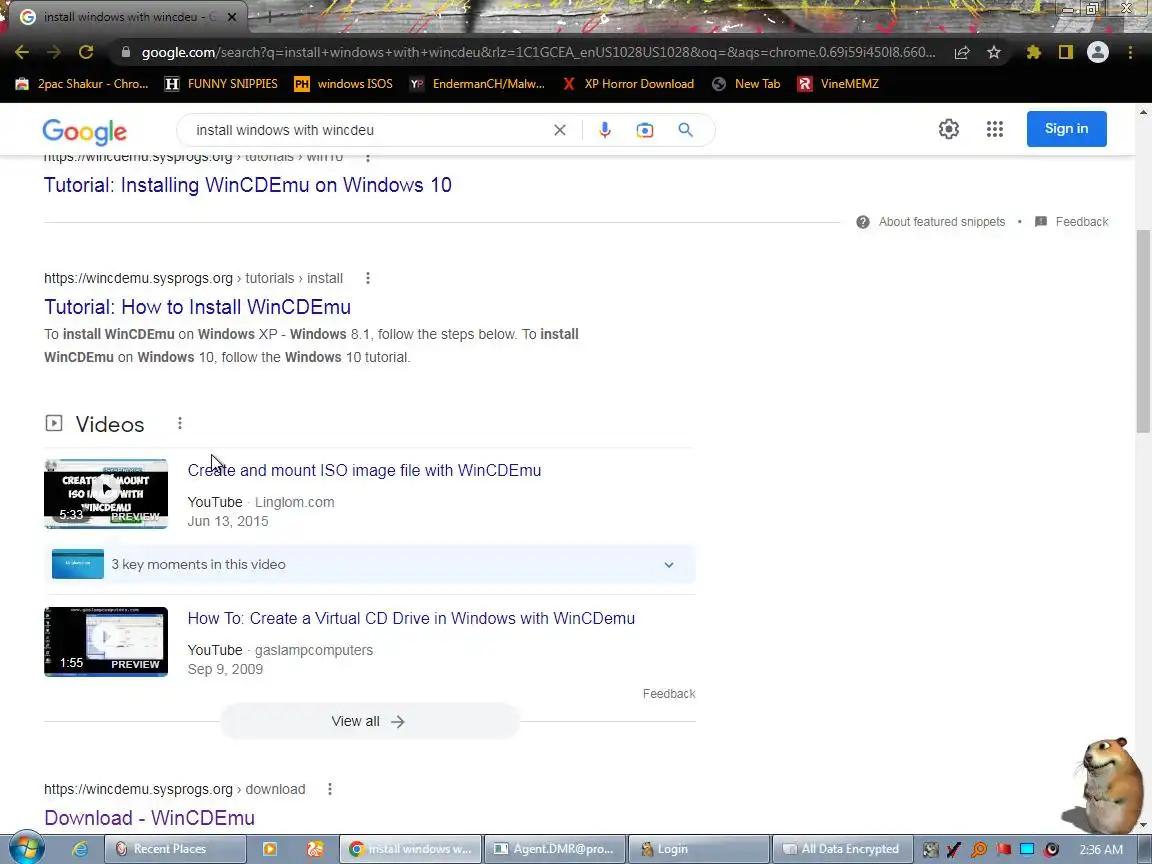Viewport: 1152px width, 864px height.
Task: Toggle the Chrome side panel icon
Action: [1065, 52]
